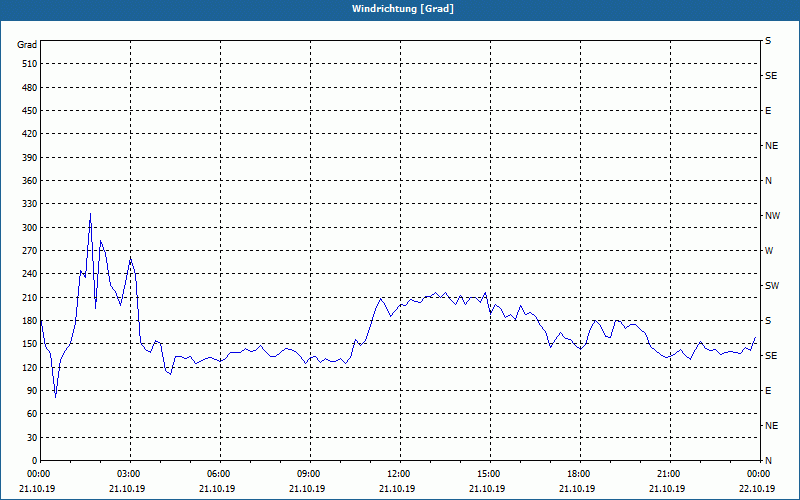Select the 330 y-axis tick label
Screen dimensions: 800x500
[30, 204]
